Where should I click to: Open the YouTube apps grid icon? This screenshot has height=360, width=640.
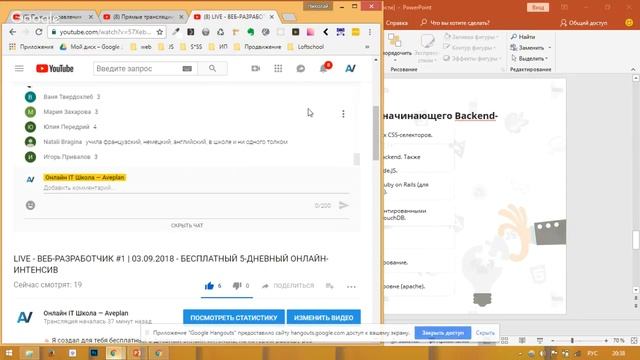(x=278, y=69)
